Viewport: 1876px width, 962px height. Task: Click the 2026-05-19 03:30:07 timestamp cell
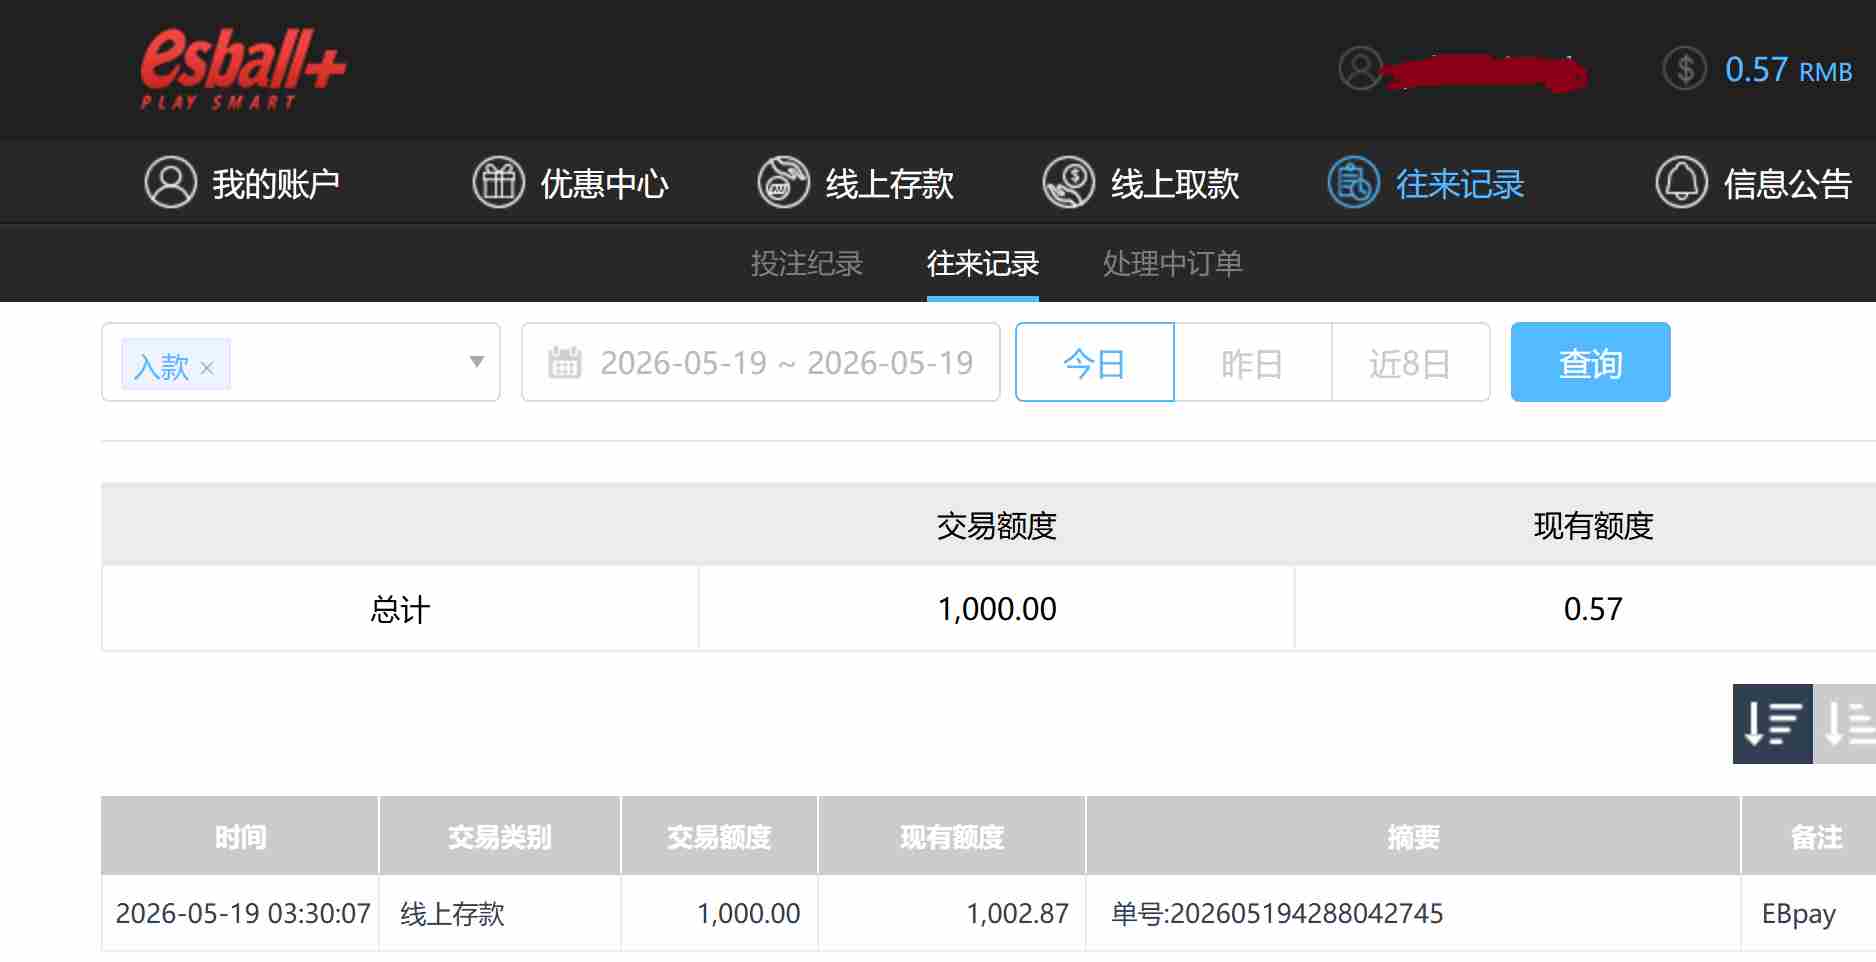coord(242,913)
